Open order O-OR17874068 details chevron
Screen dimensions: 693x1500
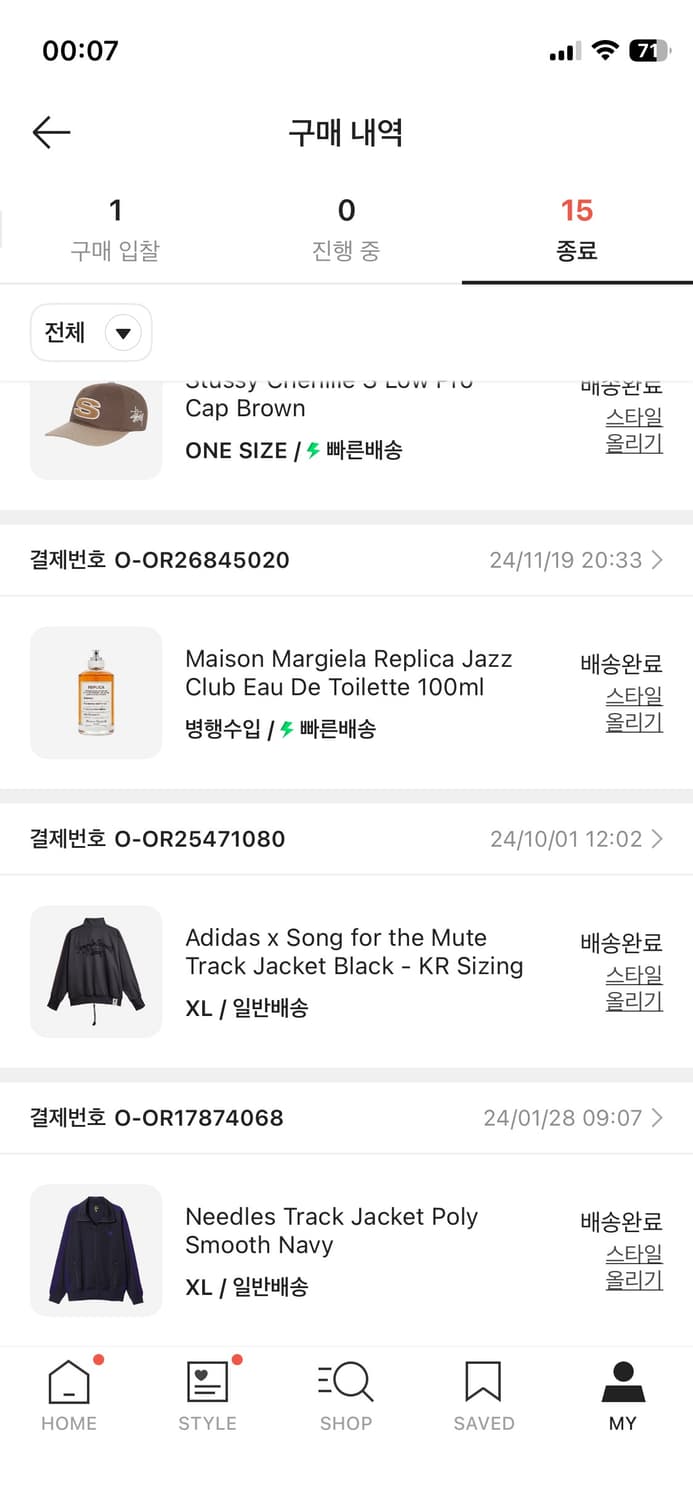click(x=657, y=1118)
